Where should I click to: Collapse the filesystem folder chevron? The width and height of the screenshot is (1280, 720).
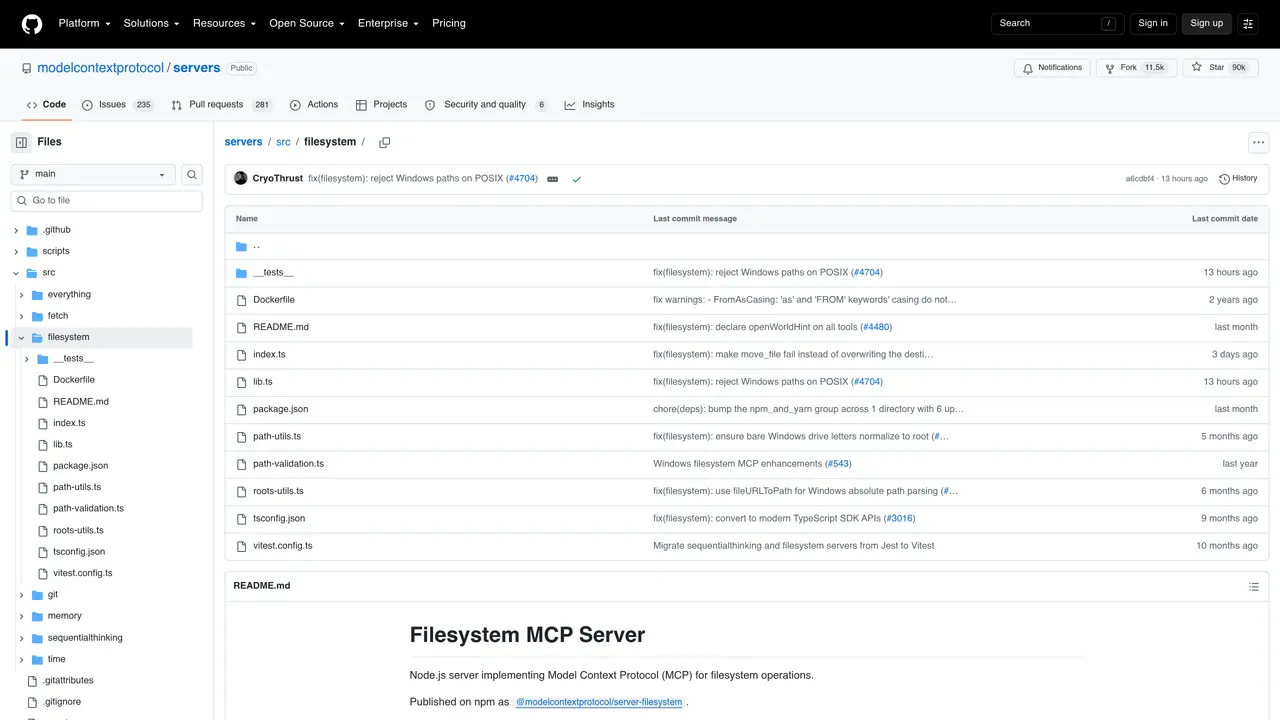coord(22,338)
